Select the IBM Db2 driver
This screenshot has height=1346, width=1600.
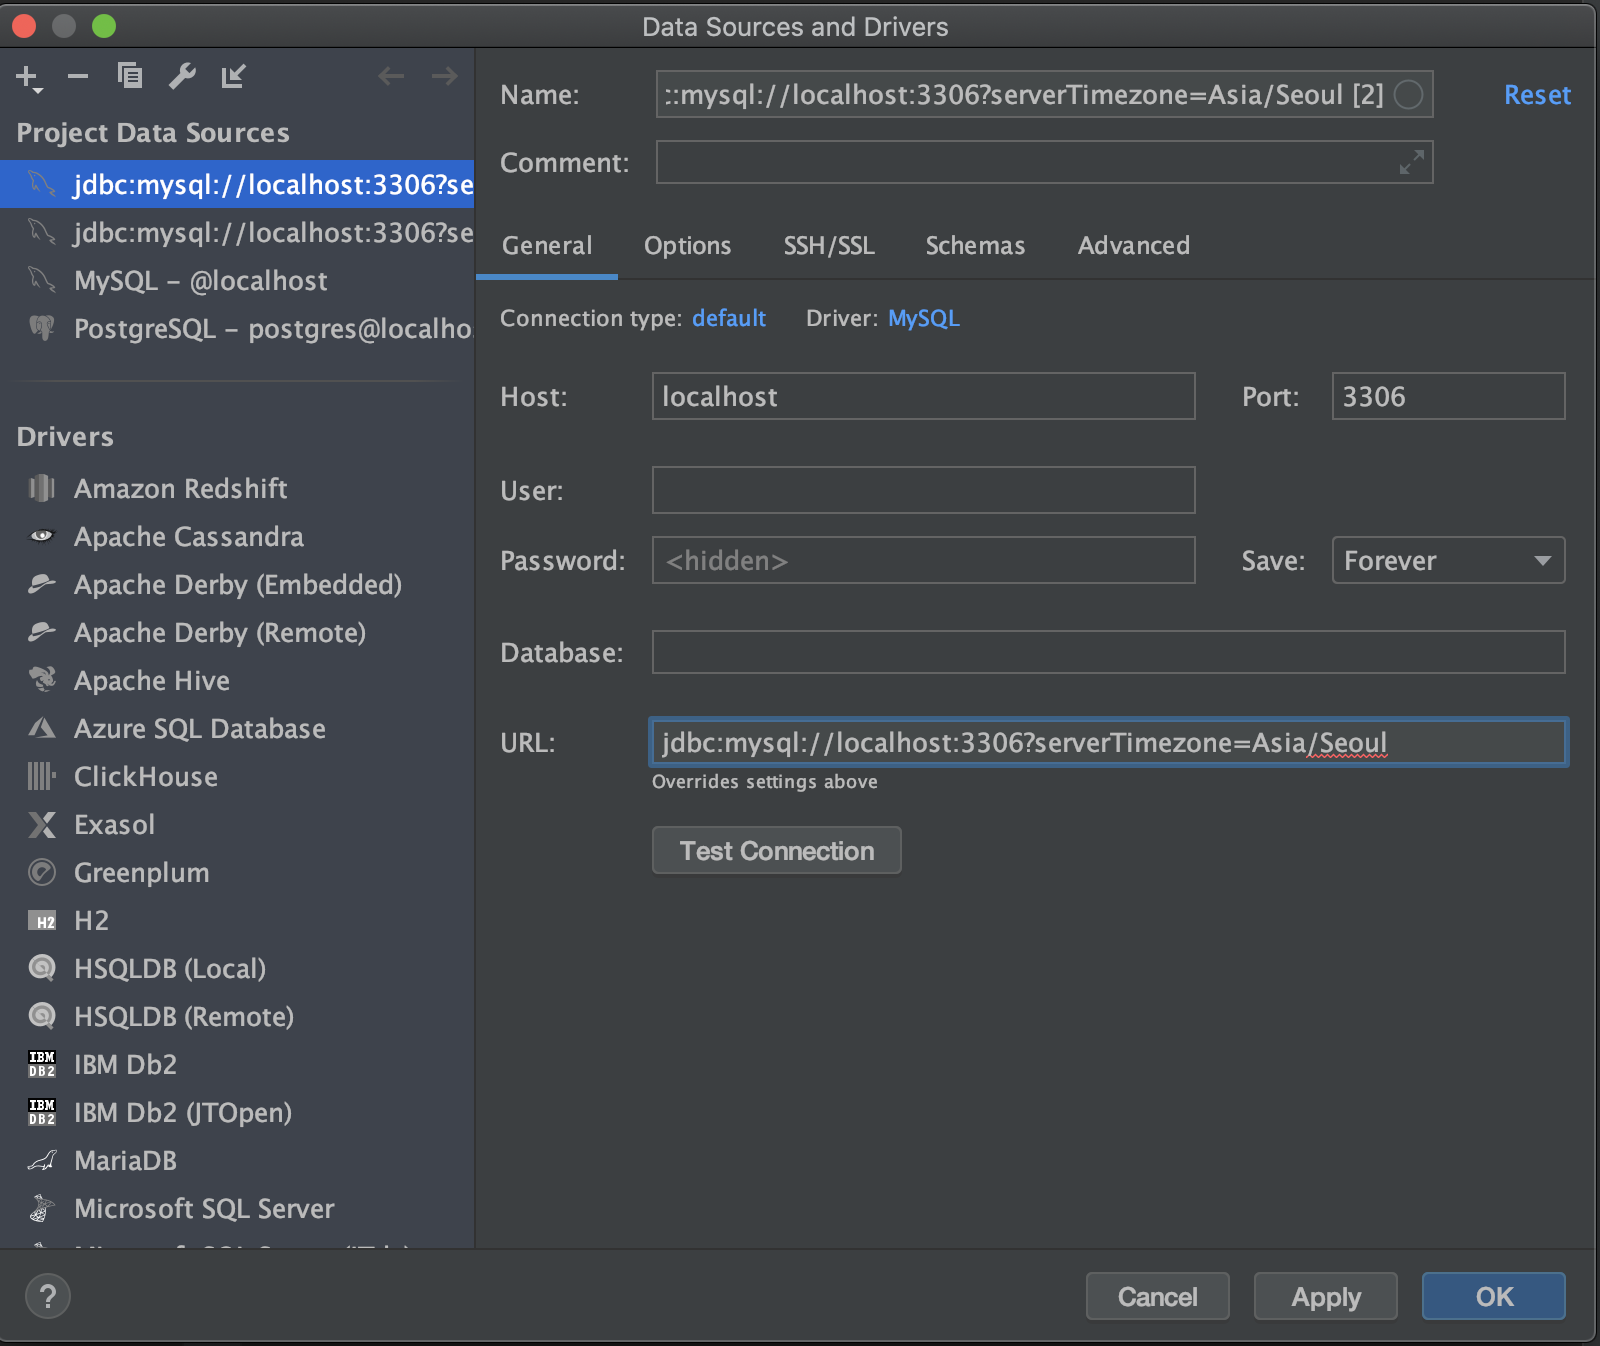pyautogui.click(x=237, y=1064)
